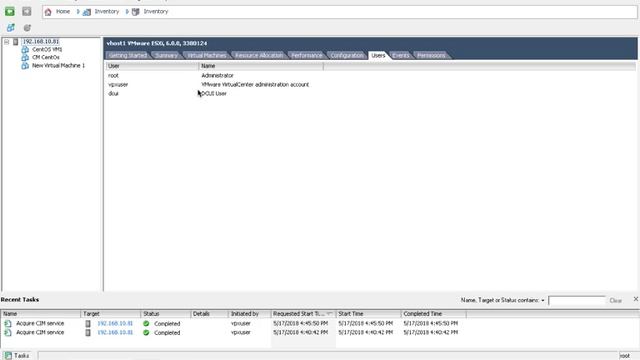This screenshot has width=640, height=360.
Task: Switch to the Performance tab
Action: tap(307, 56)
